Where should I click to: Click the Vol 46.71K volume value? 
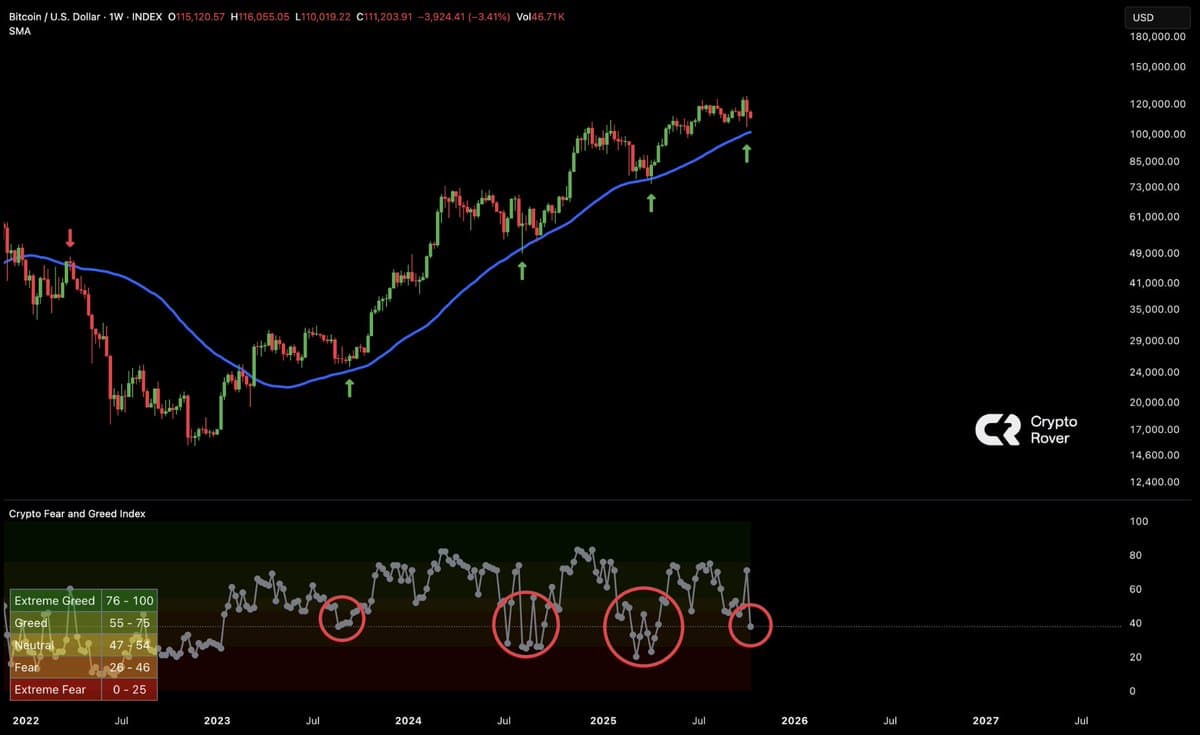point(545,16)
